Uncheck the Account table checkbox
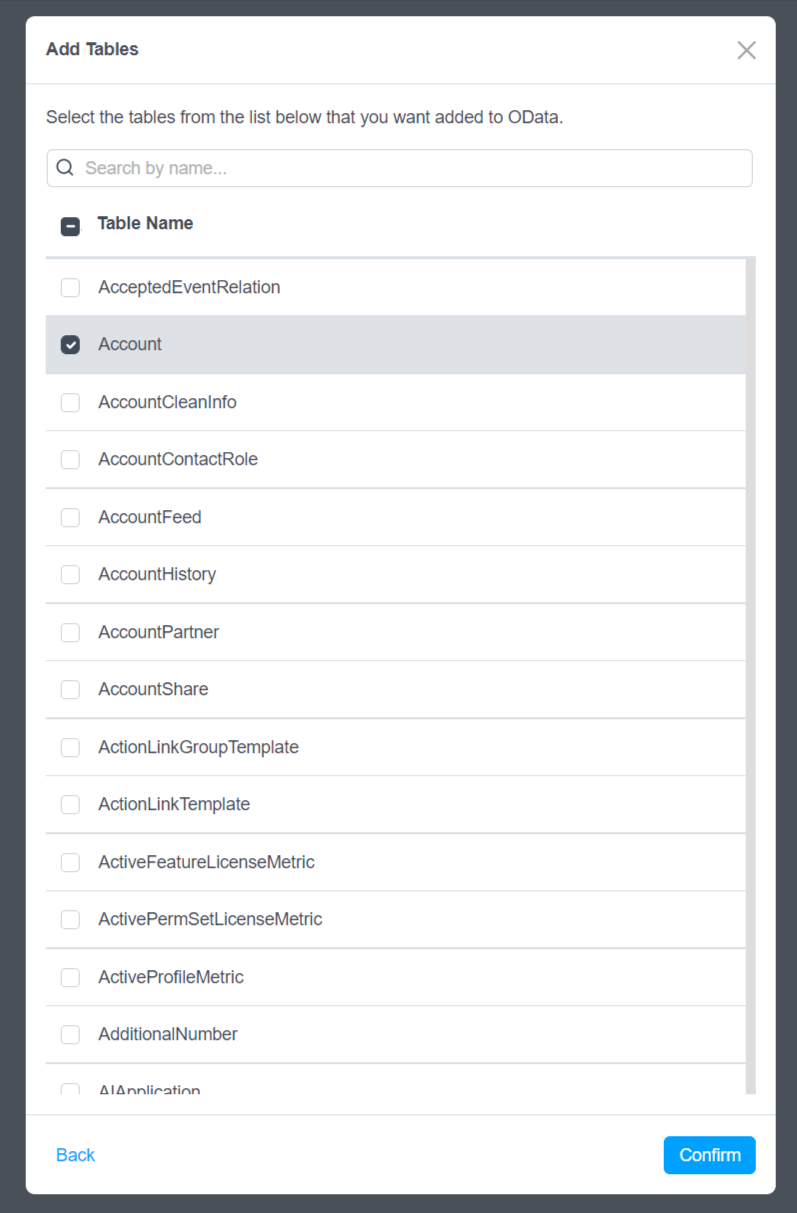This screenshot has height=1213, width=797. [70, 345]
